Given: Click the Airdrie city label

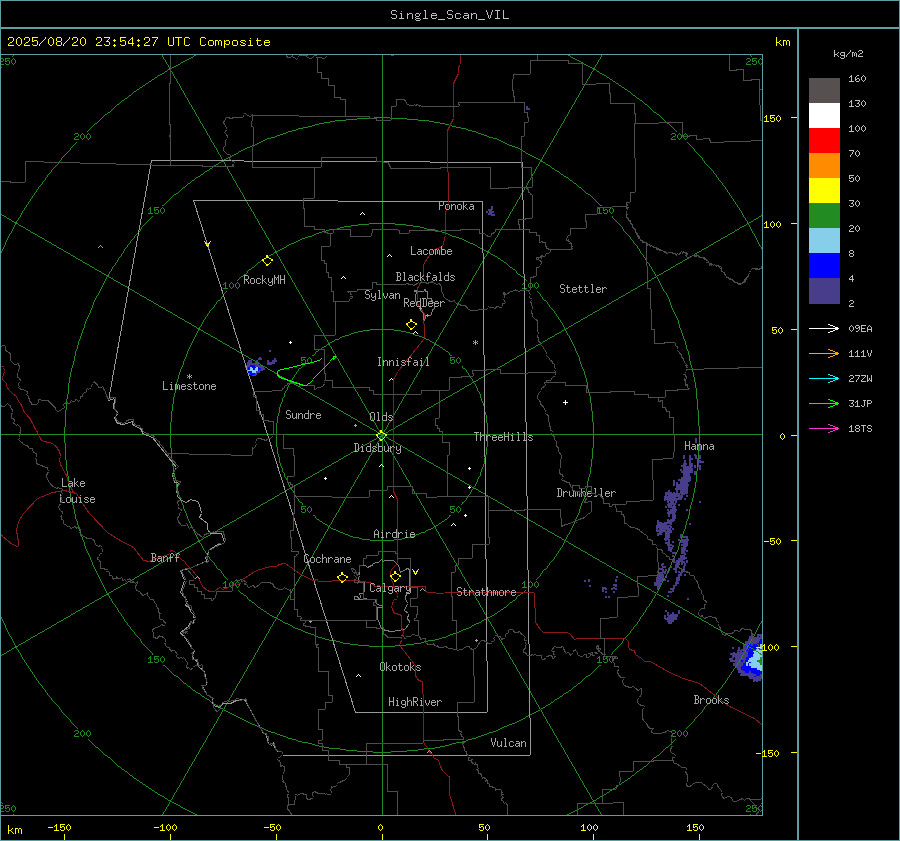Looking at the screenshot, I should click(x=394, y=534).
